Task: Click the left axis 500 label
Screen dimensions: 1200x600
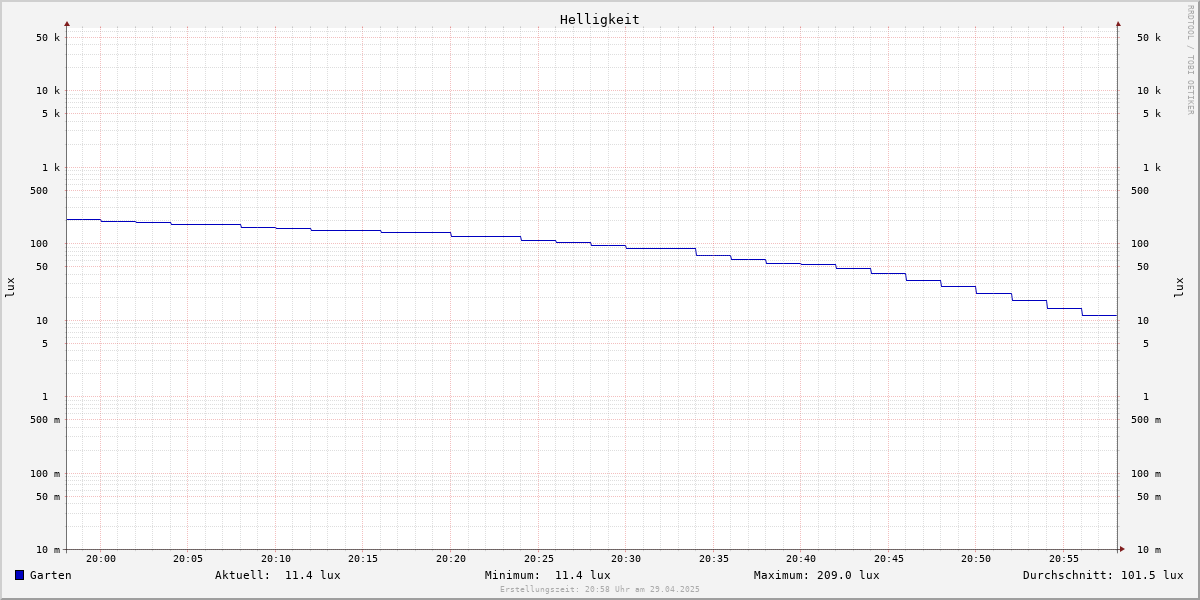Action: (x=39, y=191)
